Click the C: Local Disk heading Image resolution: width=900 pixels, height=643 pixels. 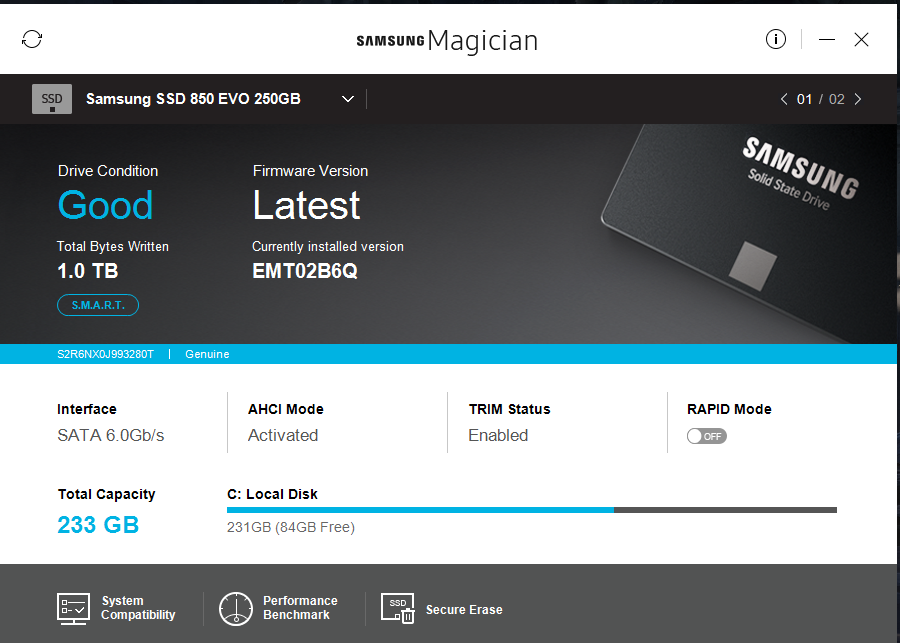[x=272, y=494]
